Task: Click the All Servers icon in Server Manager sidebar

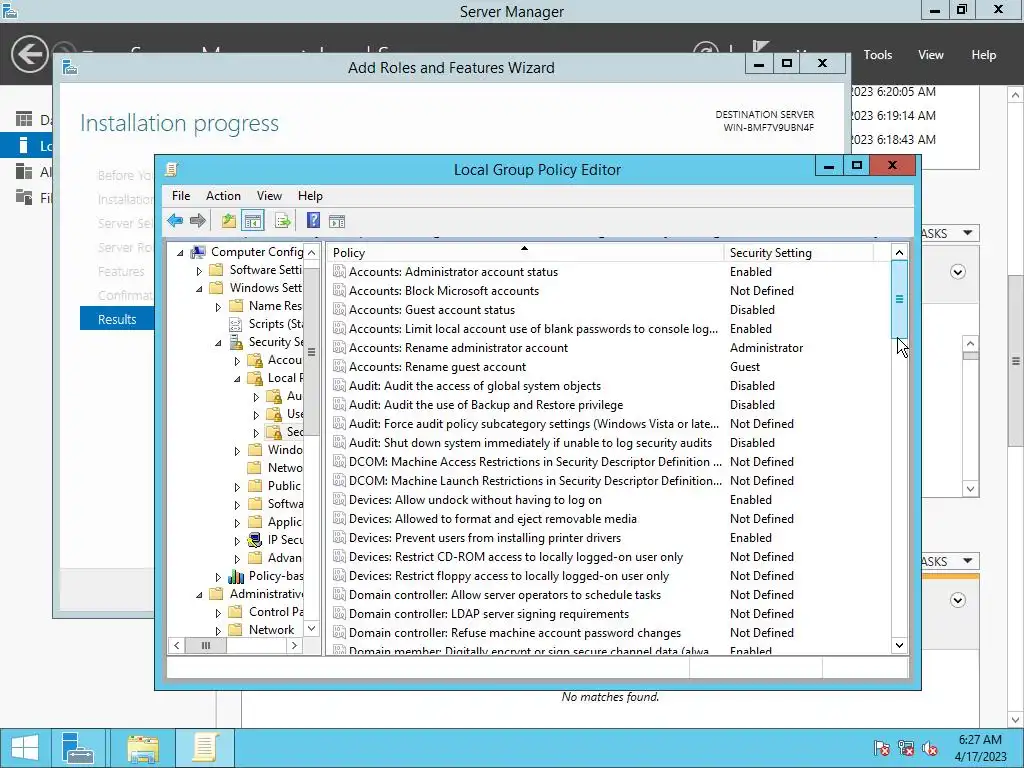Action: click(x=24, y=171)
